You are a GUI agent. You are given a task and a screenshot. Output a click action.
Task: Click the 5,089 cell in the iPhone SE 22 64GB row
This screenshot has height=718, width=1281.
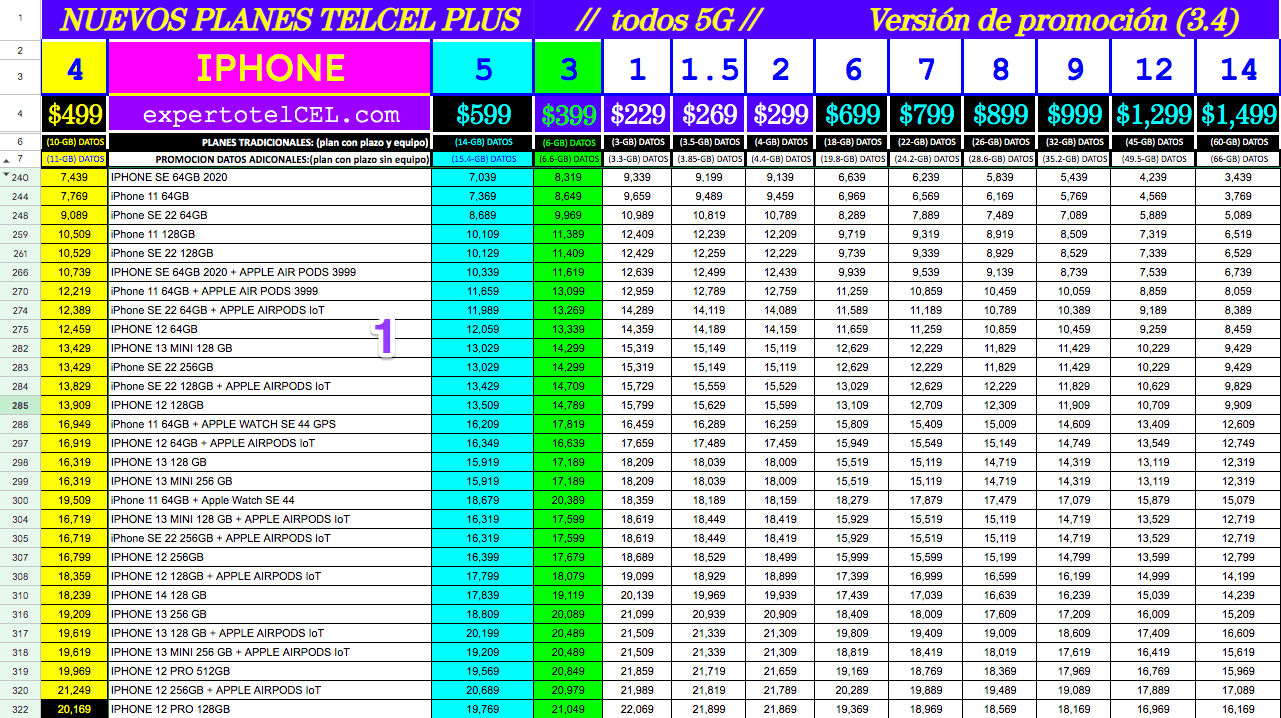click(x=1239, y=215)
